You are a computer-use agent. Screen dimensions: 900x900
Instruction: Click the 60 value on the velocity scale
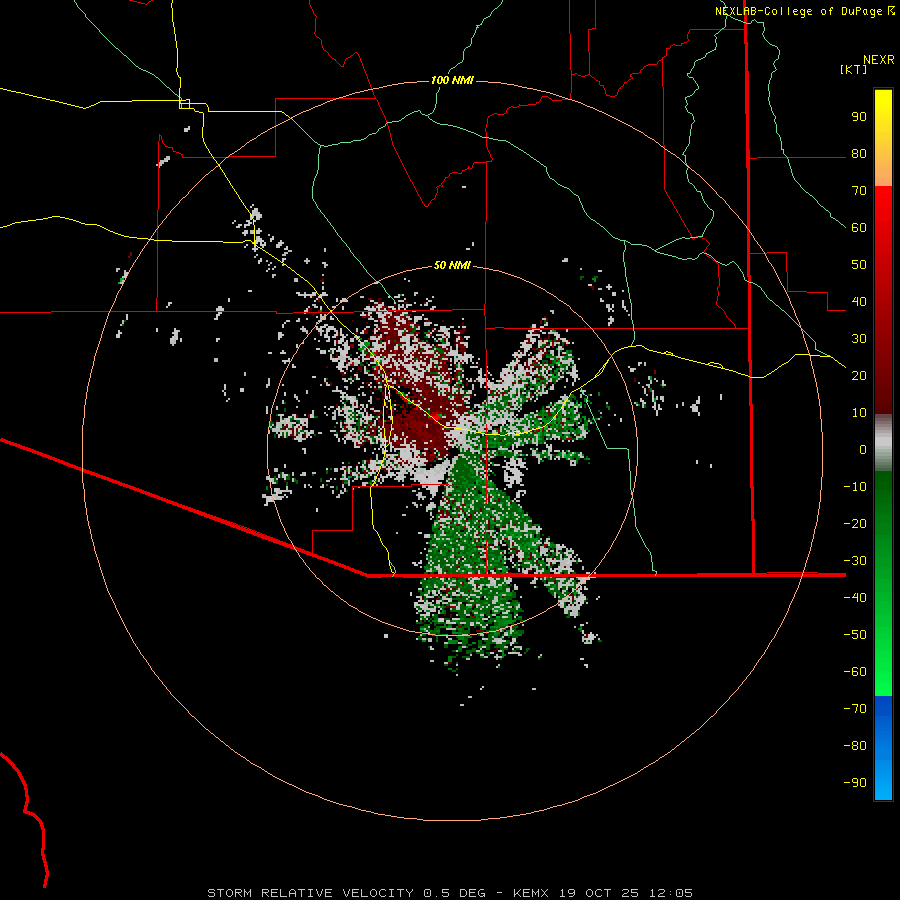[859, 227]
